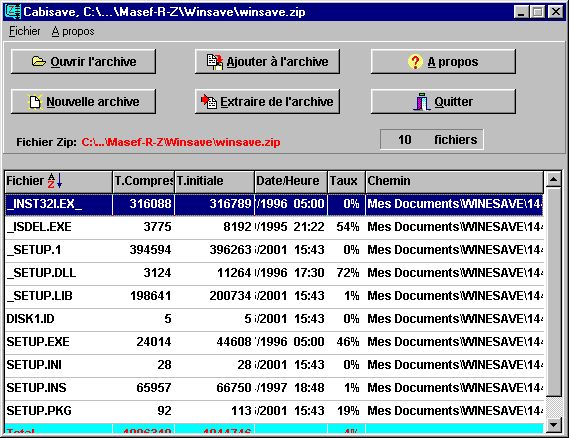
Task: Click date 1997 18:48 of SETUP.INS
Action: click(290, 388)
